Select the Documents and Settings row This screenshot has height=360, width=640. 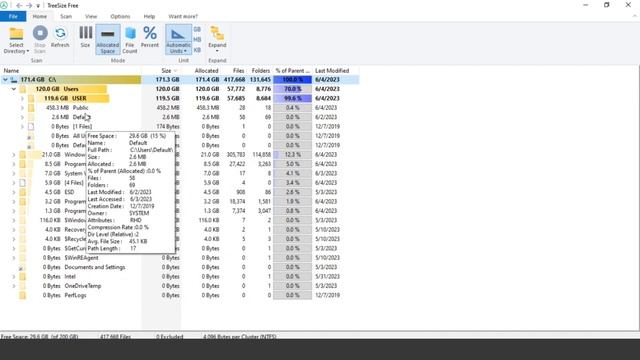click(180, 267)
